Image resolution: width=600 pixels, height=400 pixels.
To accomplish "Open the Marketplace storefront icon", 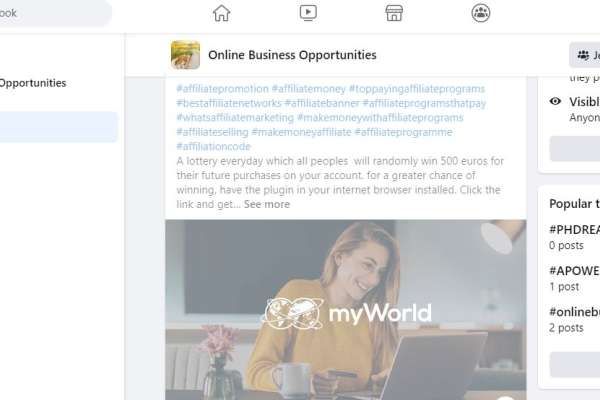I will tap(394, 13).
